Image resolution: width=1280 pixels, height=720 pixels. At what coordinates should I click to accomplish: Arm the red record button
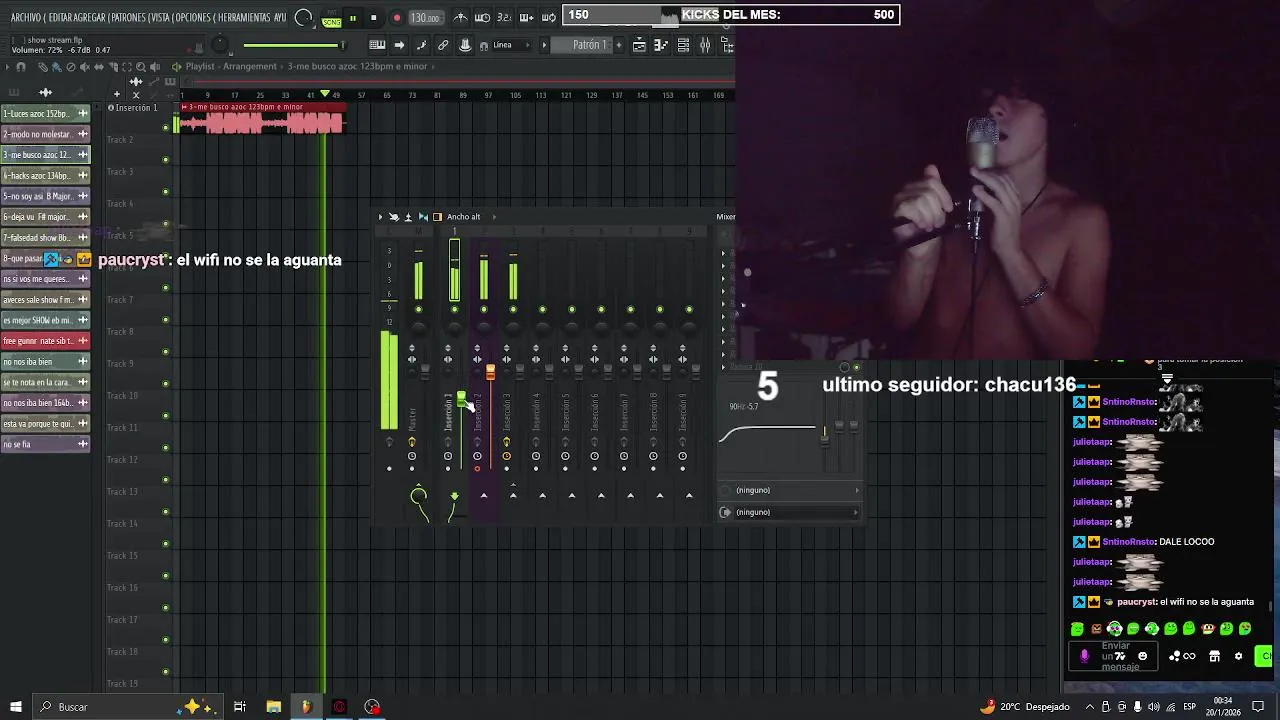[x=397, y=18]
